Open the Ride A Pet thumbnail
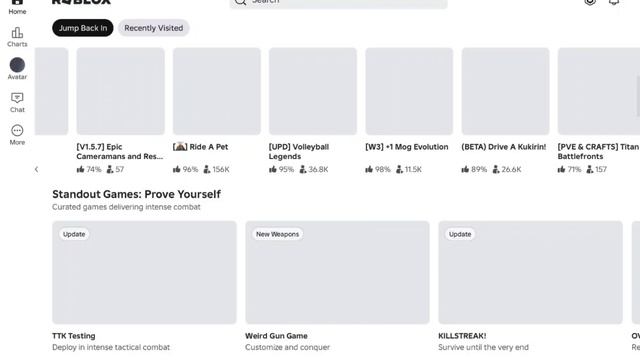The height and width of the screenshot is (360, 640). pos(217,91)
